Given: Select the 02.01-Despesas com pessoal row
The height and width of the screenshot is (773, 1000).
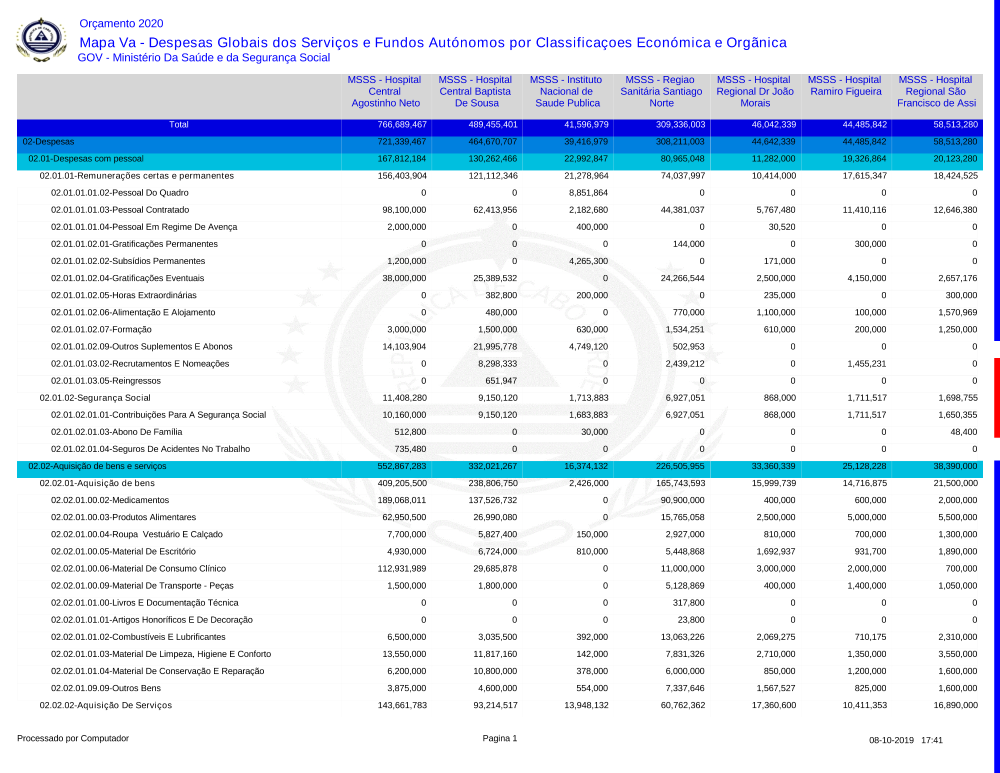Looking at the screenshot, I should click(x=86, y=159).
